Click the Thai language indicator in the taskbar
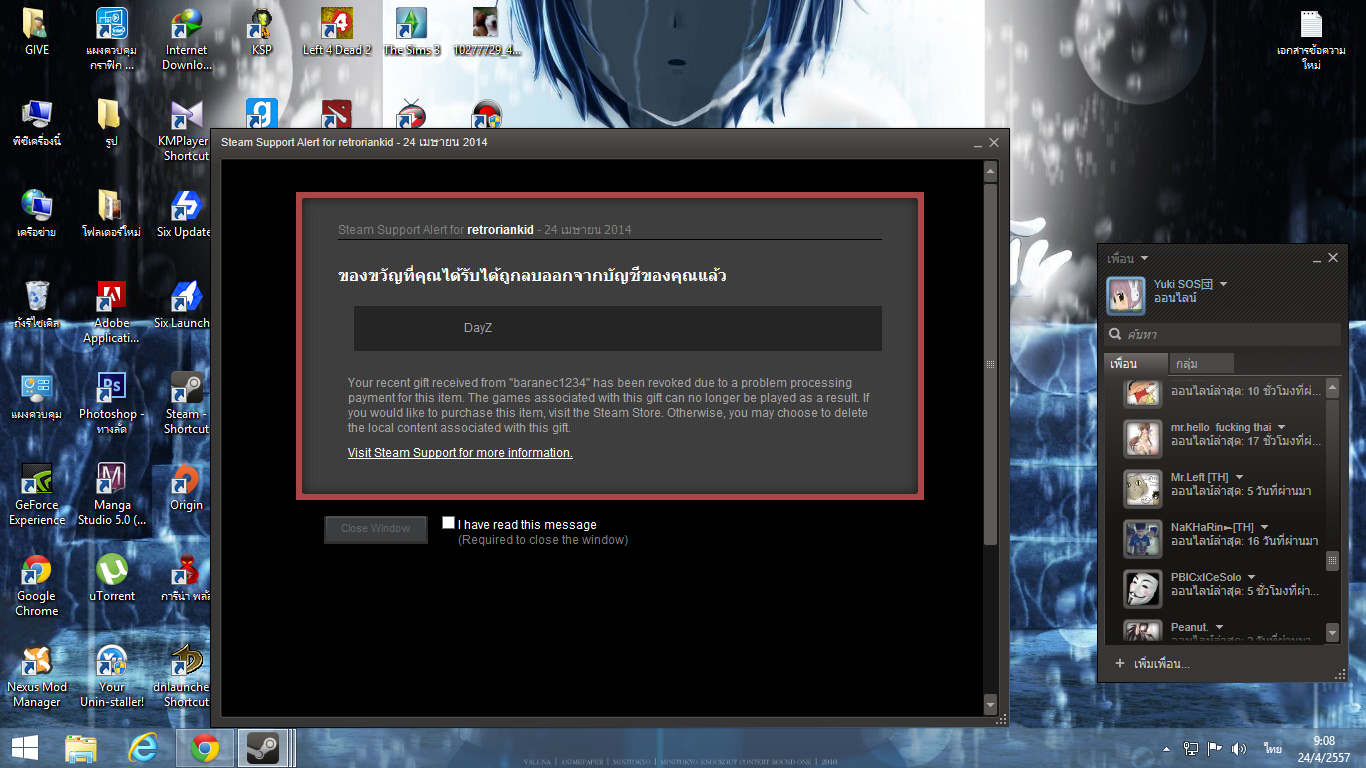This screenshot has height=768, width=1366. tap(1273, 748)
